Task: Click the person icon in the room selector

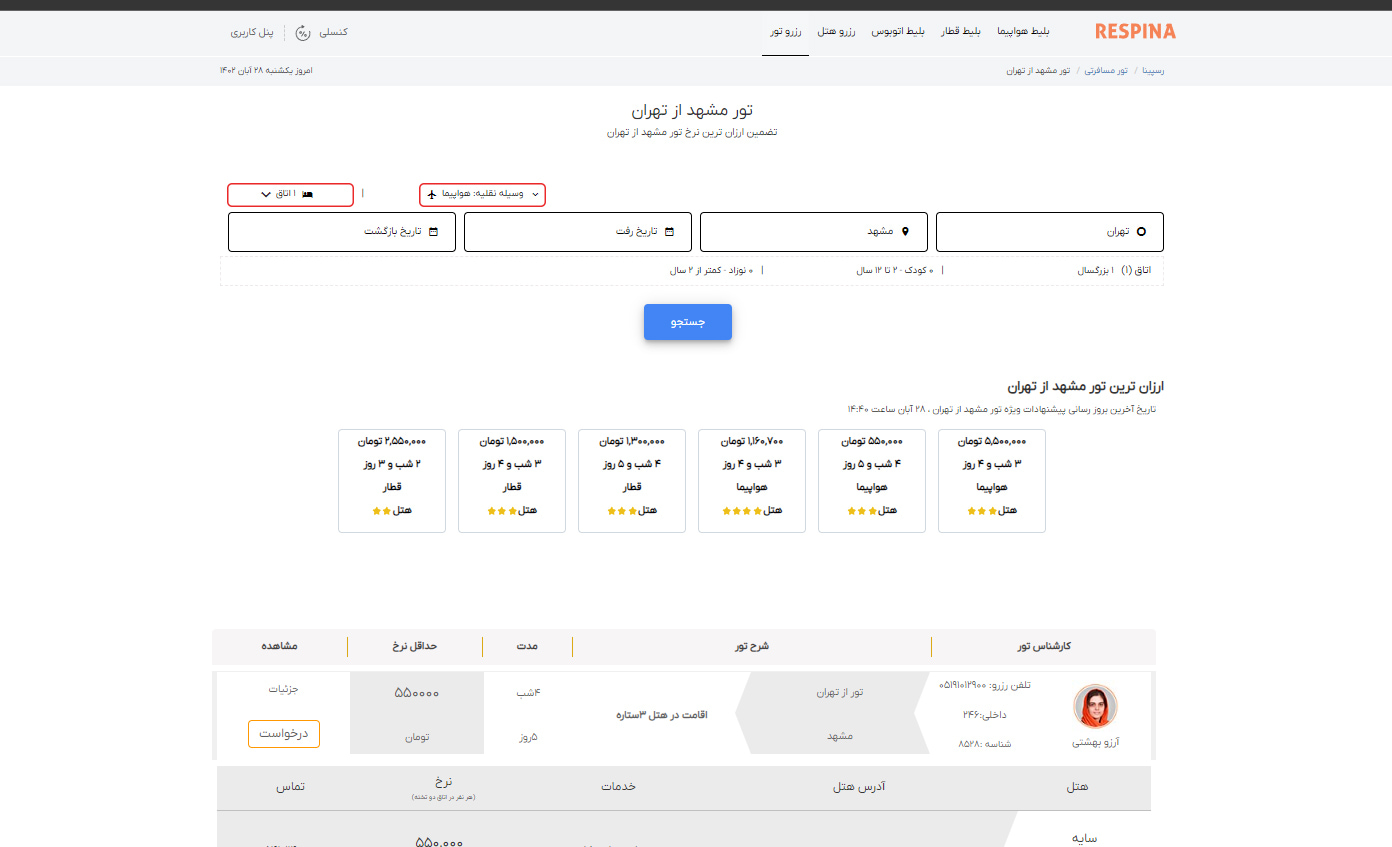Action: tap(306, 194)
